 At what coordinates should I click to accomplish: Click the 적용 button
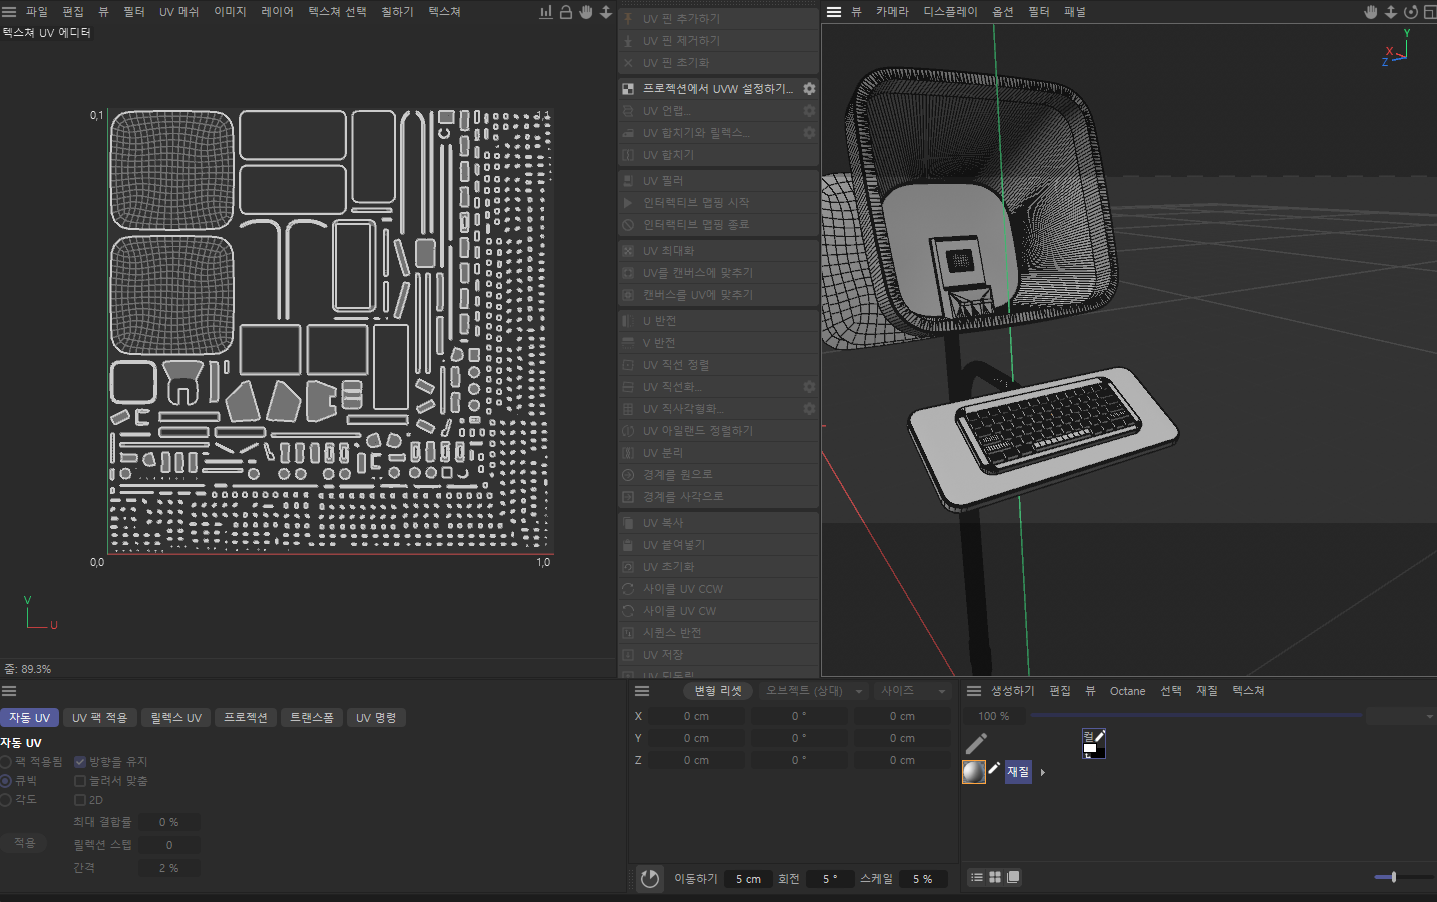(23, 843)
